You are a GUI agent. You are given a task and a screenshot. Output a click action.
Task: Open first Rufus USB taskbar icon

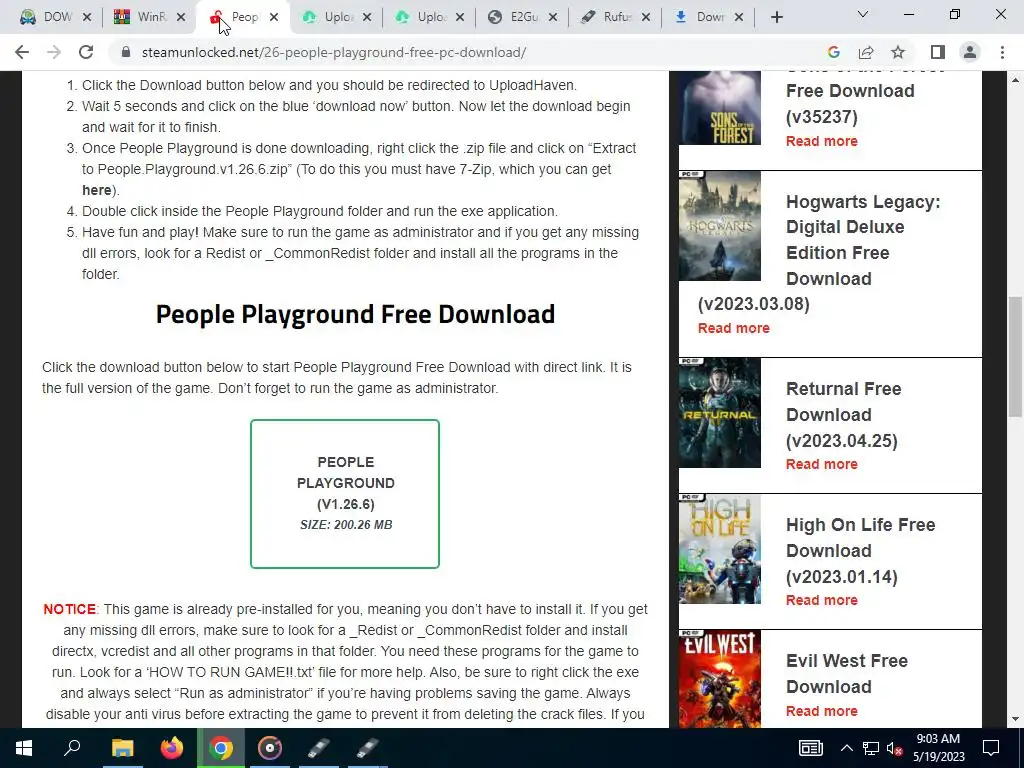pyautogui.click(x=319, y=748)
